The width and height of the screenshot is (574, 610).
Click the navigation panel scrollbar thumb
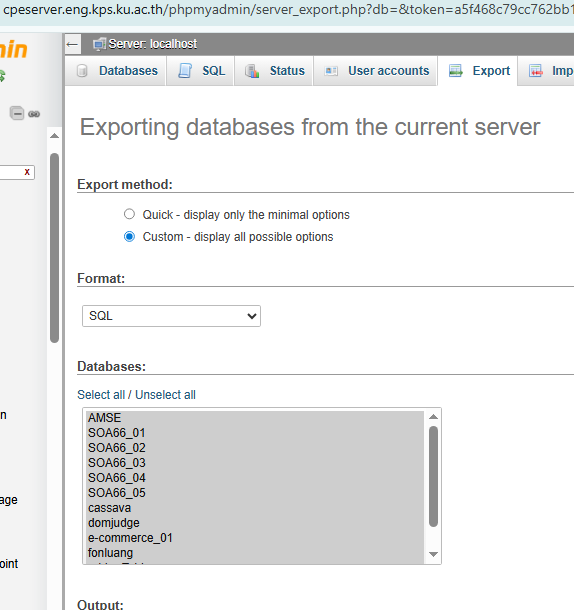pyautogui.click(x=54, y=248)
